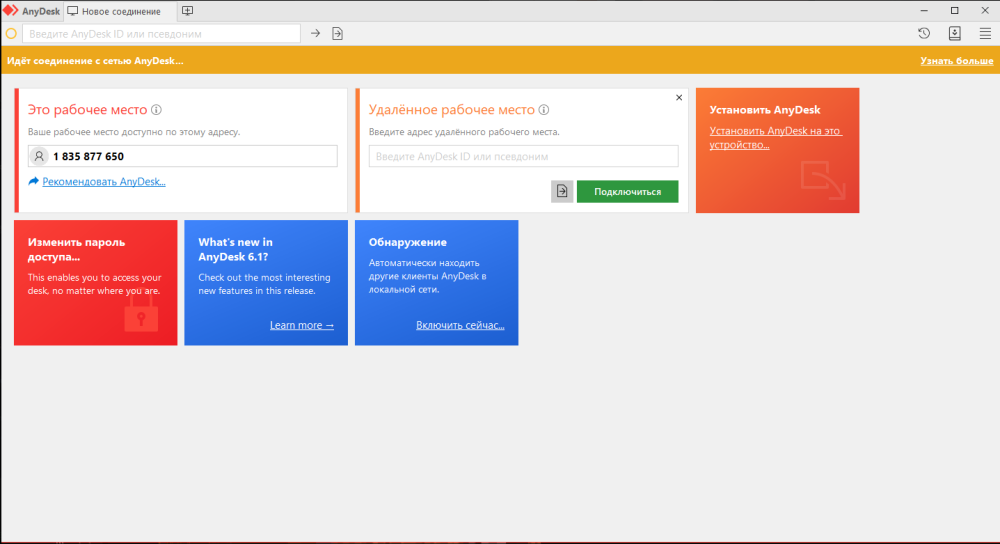Click "Включить сейчас..." link

pyautogui.click(x=460, y=325)
